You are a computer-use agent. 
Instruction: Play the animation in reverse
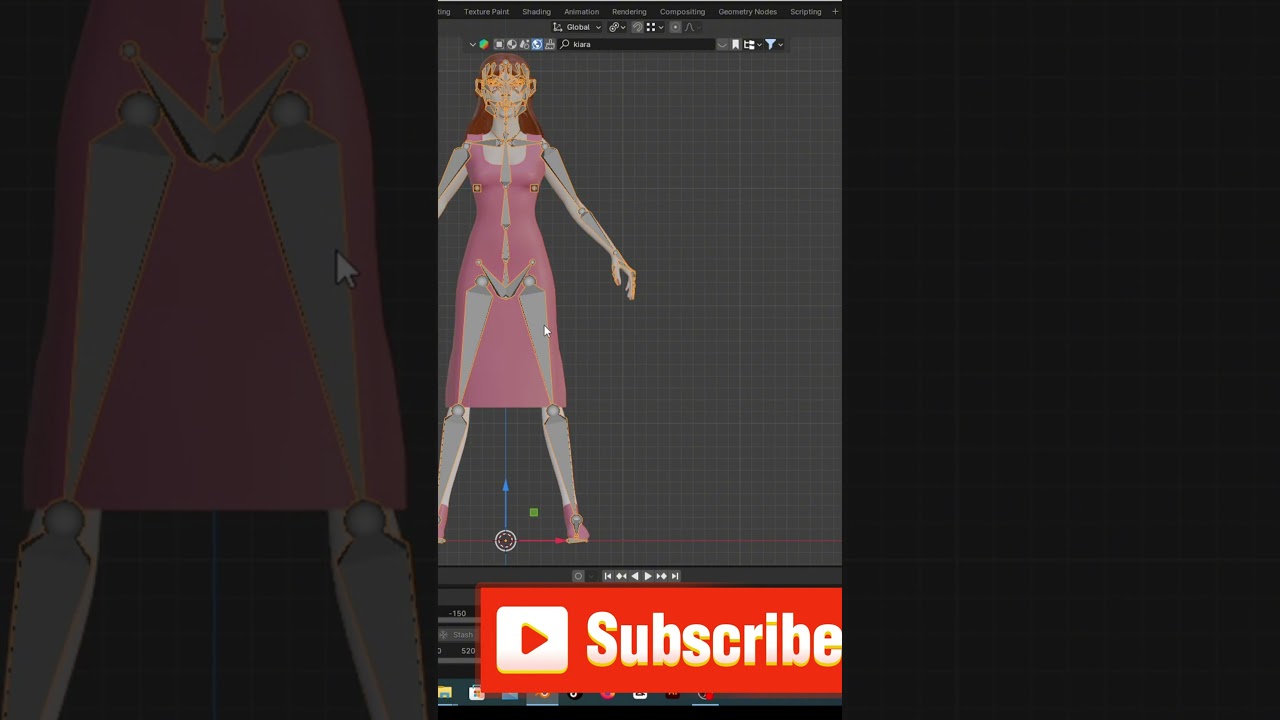[x=634, y=576]
